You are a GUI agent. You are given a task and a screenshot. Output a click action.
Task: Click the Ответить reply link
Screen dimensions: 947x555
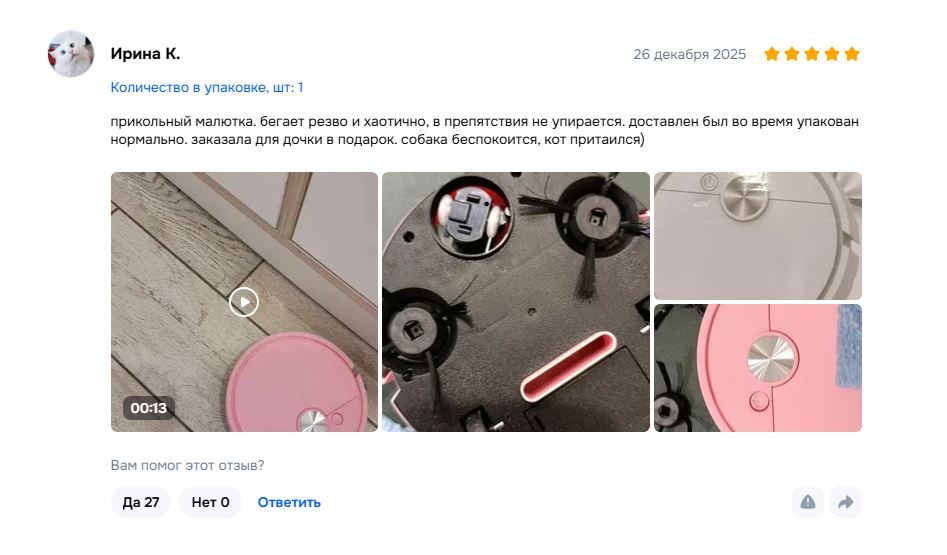(x=289, y=502)
